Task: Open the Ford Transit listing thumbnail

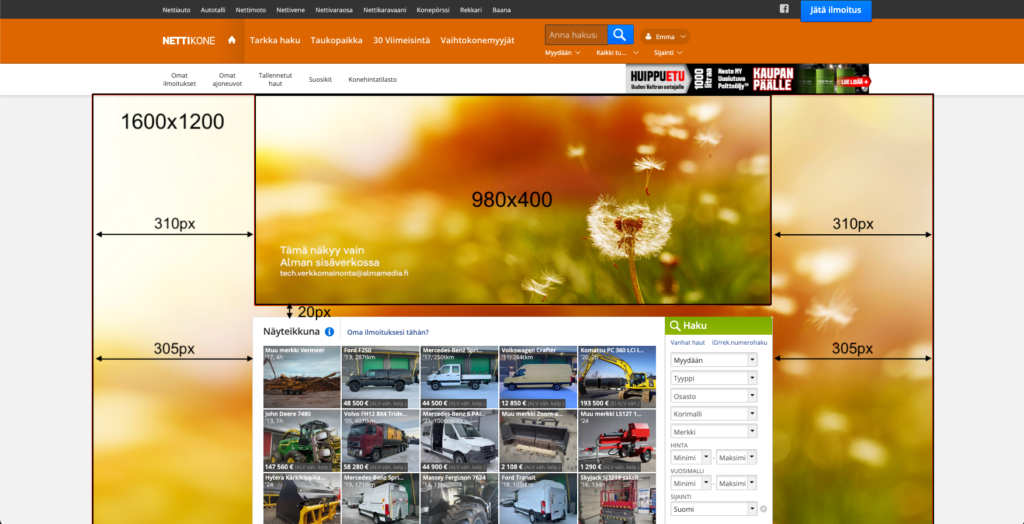Action: tap(537, 499)
